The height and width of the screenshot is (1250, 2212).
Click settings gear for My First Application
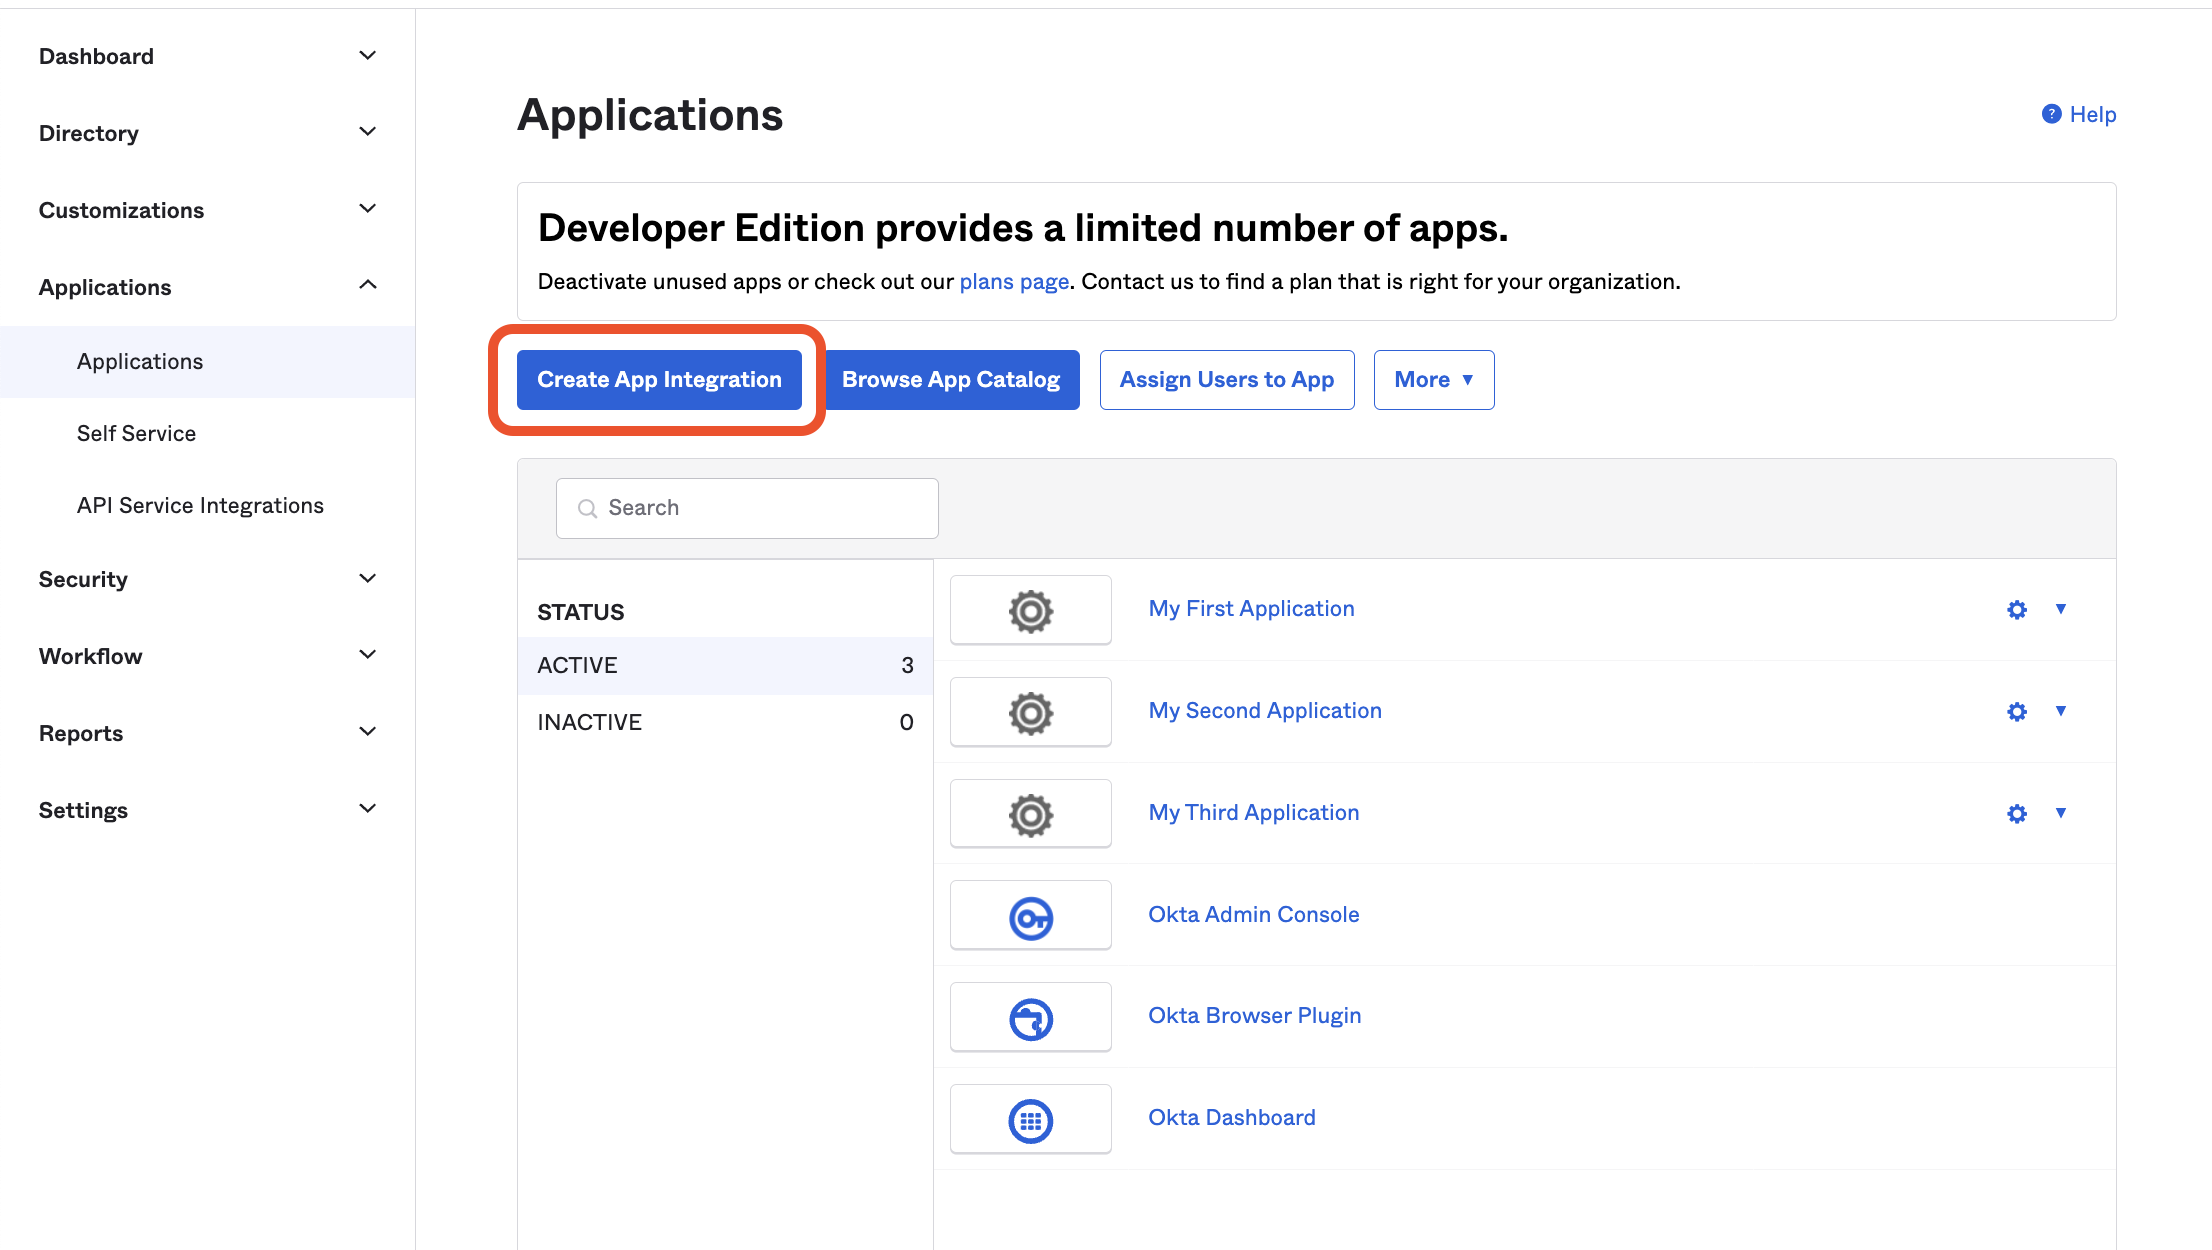click(x=2018, y=608)
